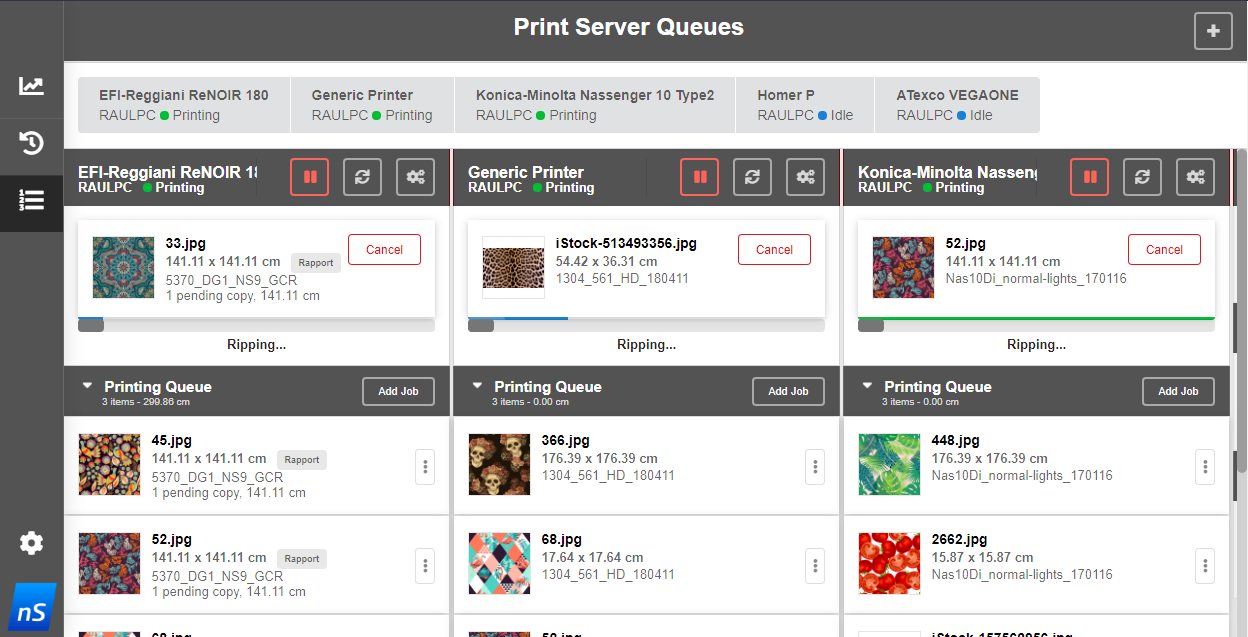Image resolution: width=1248 pixels, height=637 pixels.
Task: Click the 448.jpg palm leaves thumbnail
Action: [x=889, y=465]
